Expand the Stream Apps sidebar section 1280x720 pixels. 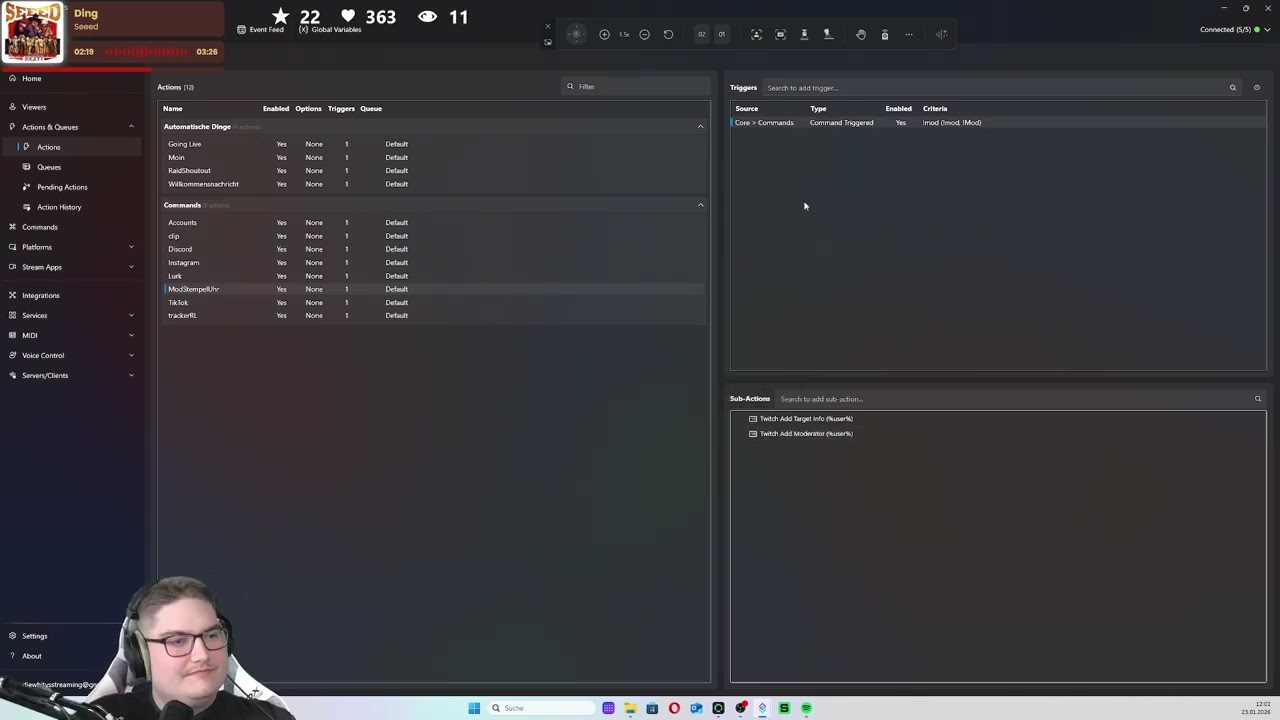tap(131, 267)
